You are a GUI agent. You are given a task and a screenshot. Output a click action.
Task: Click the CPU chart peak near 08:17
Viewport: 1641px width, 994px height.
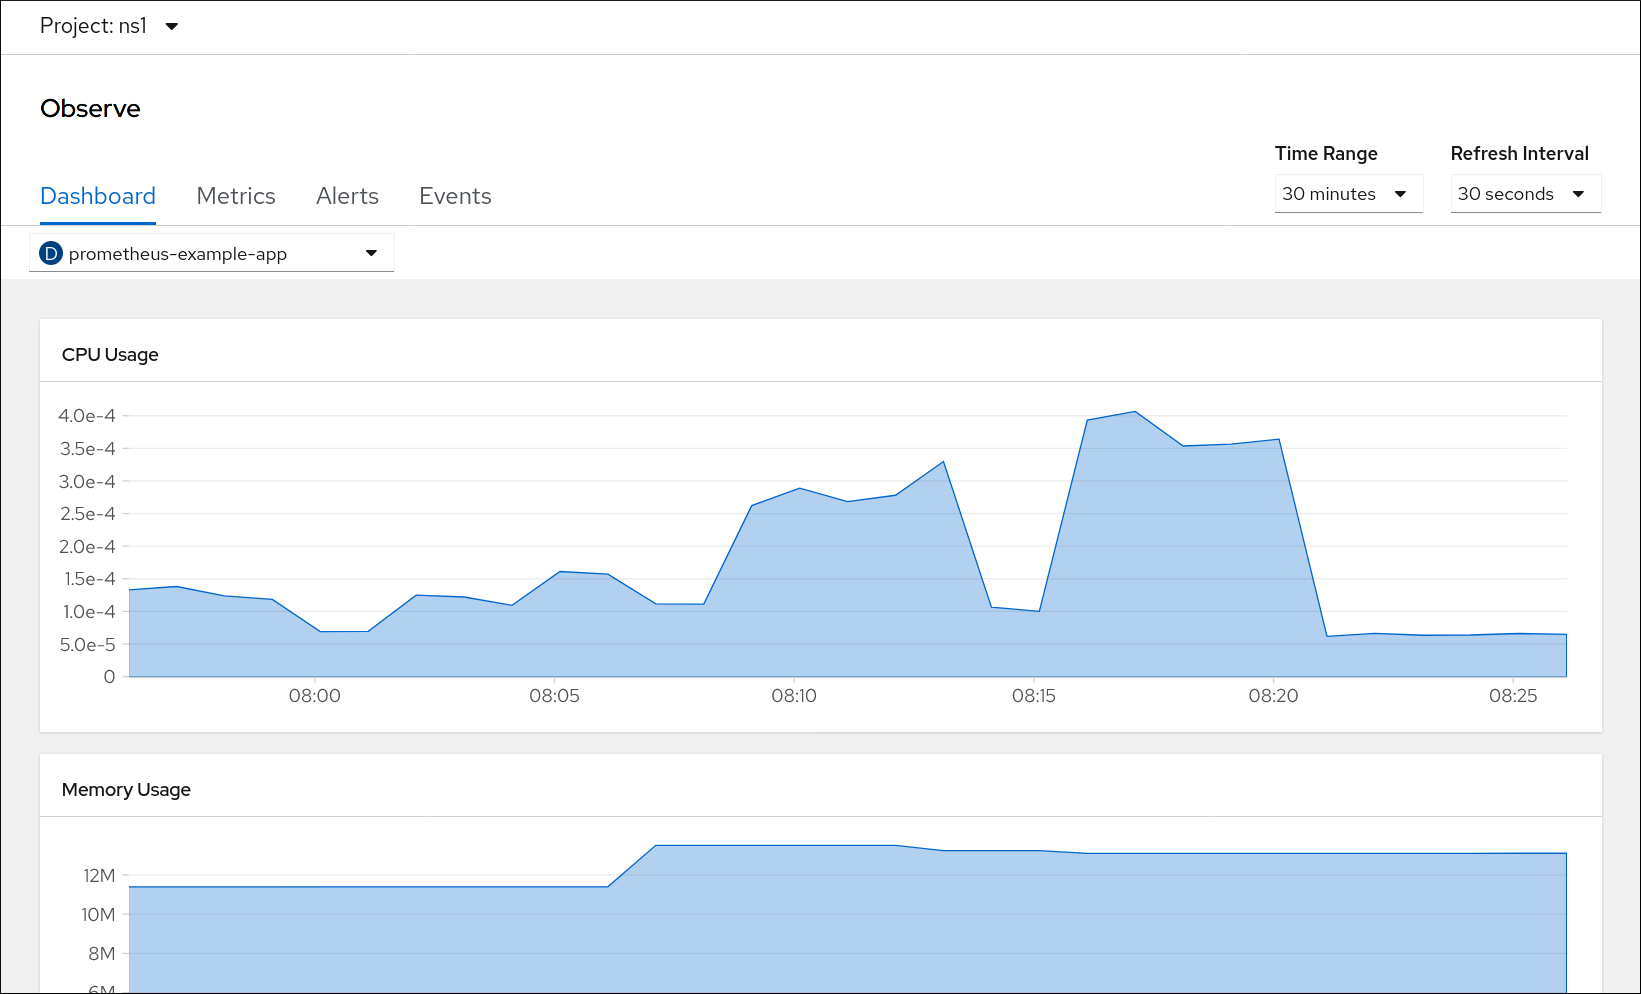coord(1134,412)
